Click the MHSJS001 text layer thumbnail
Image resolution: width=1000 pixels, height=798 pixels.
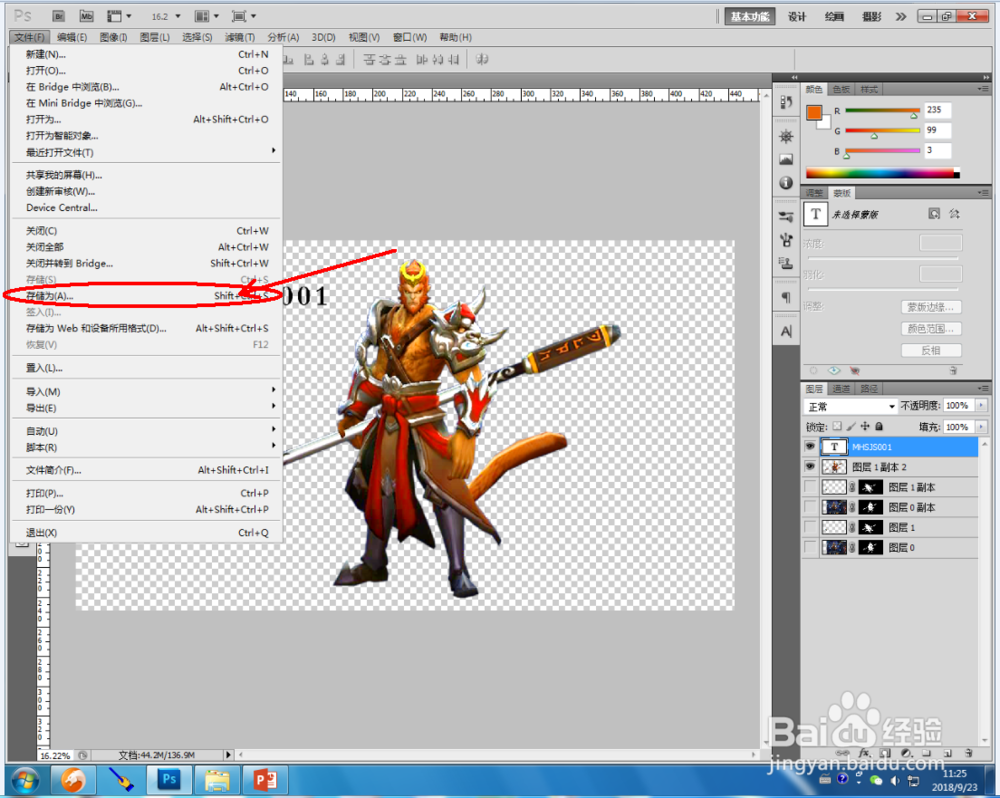click(x=834, y=447)
